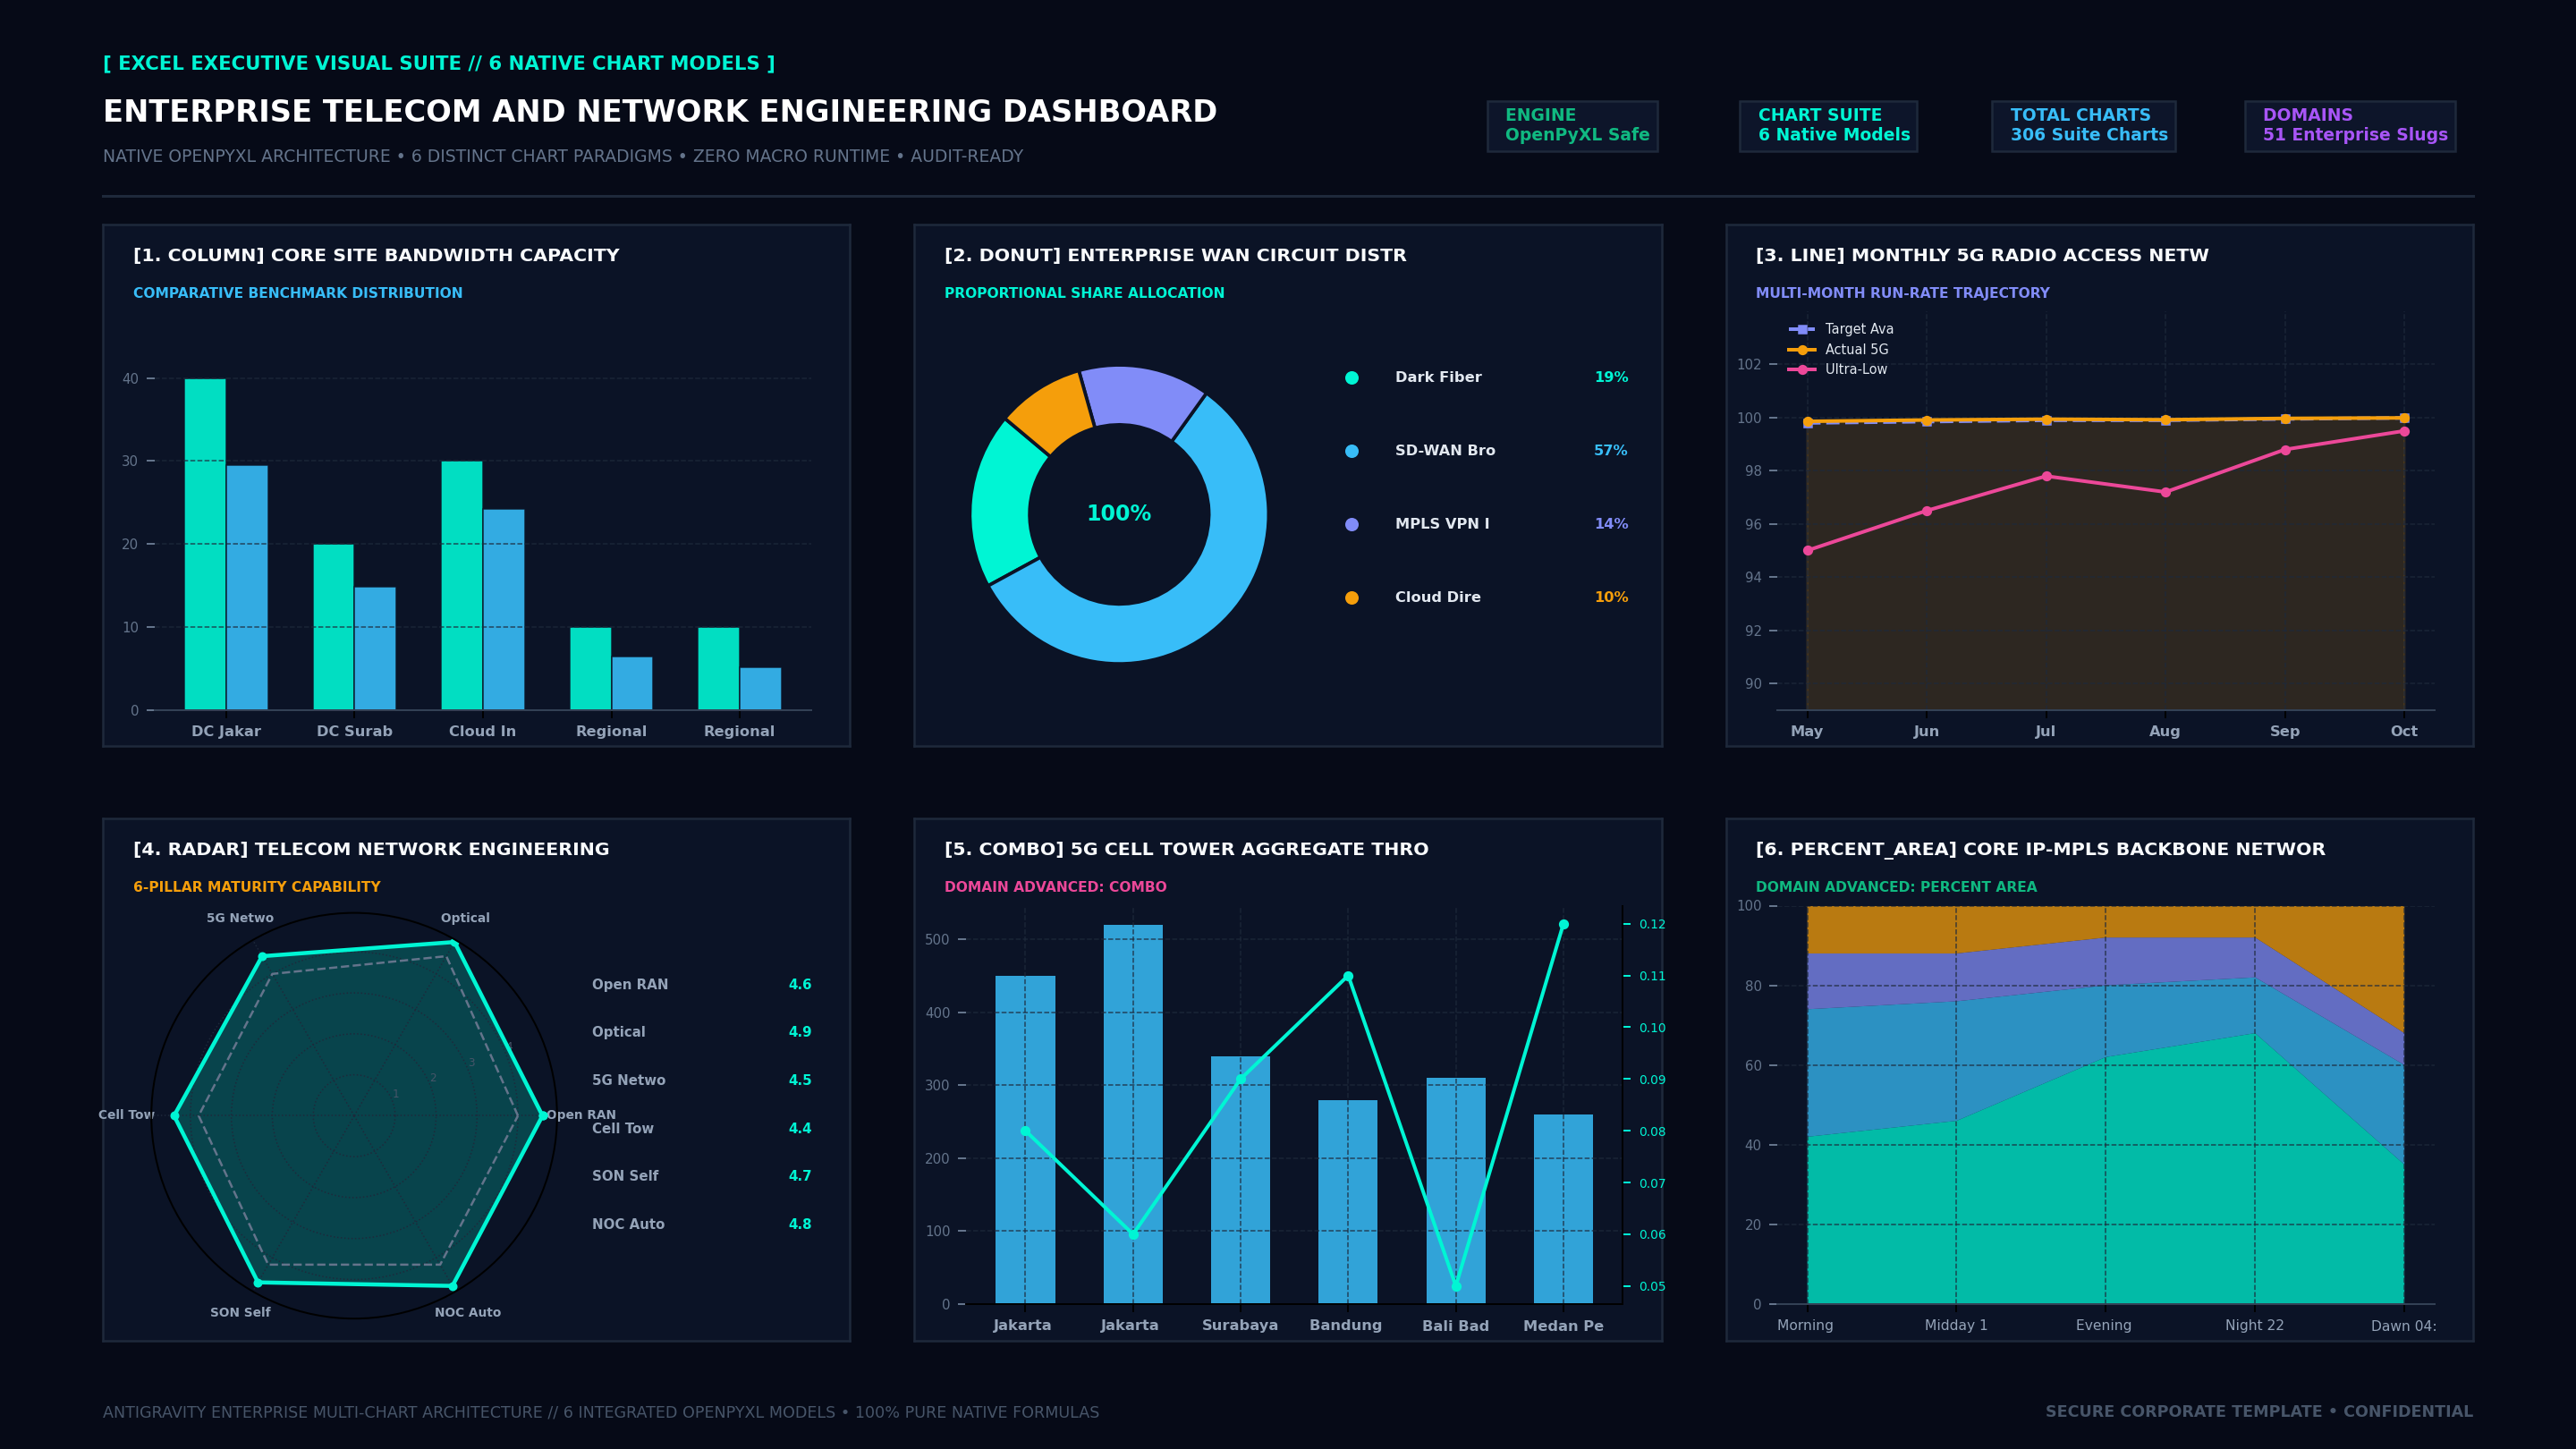Click the Surabaya combo chart label
The height and width of the screenshot is (1449, 2576).
1240,1325
